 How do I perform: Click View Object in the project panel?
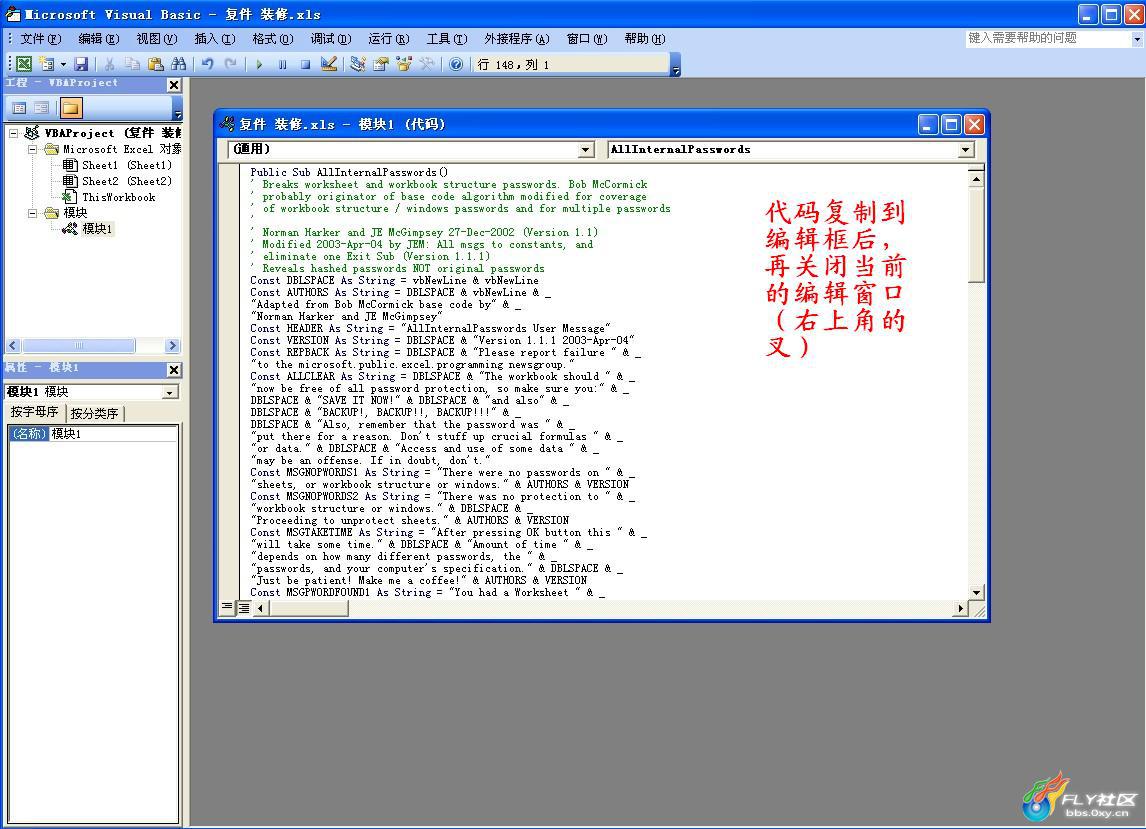pyautogui.click(x=42, y=108)
